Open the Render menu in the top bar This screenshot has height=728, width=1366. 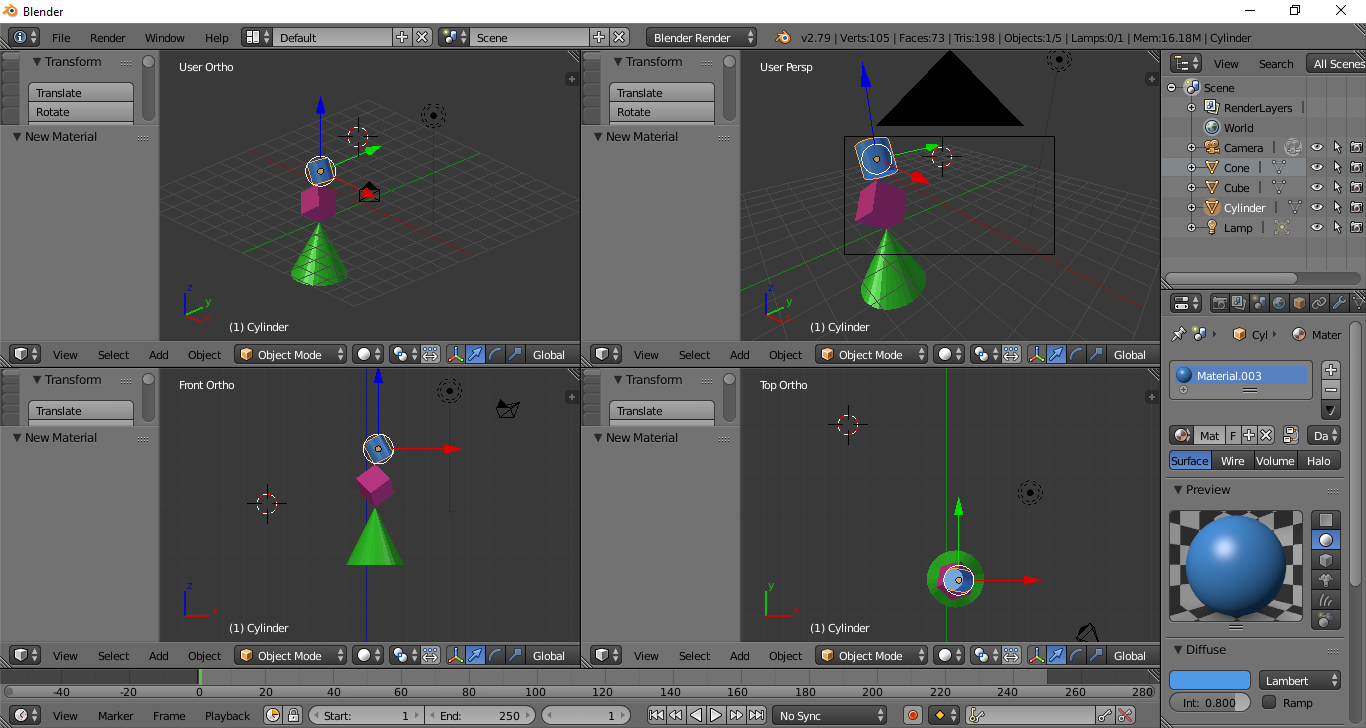tap(107, 38)
